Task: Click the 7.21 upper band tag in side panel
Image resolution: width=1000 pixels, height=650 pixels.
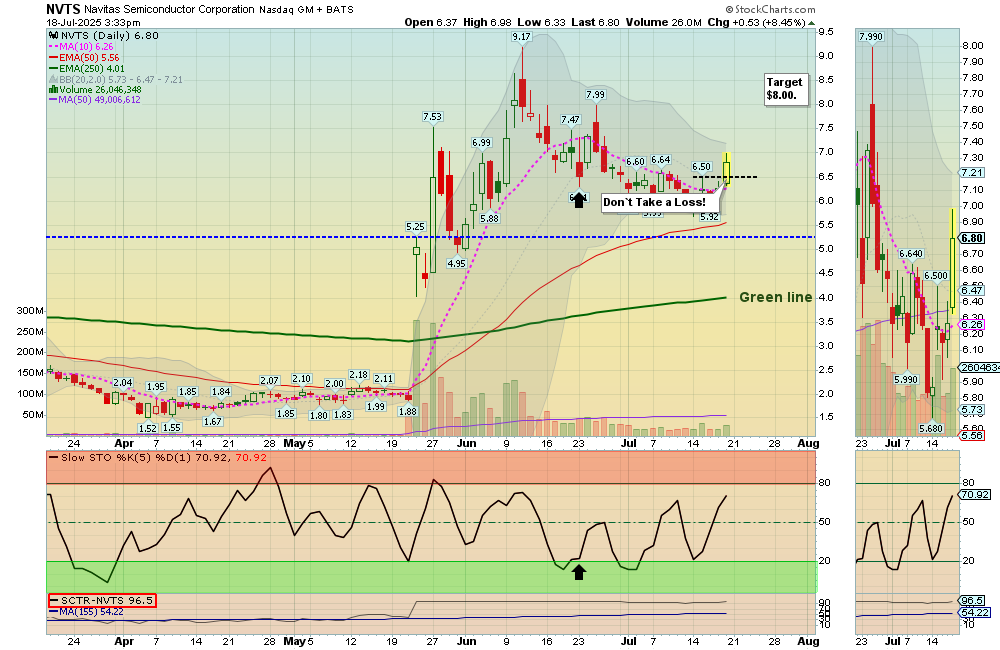Action: click(972, 173)
